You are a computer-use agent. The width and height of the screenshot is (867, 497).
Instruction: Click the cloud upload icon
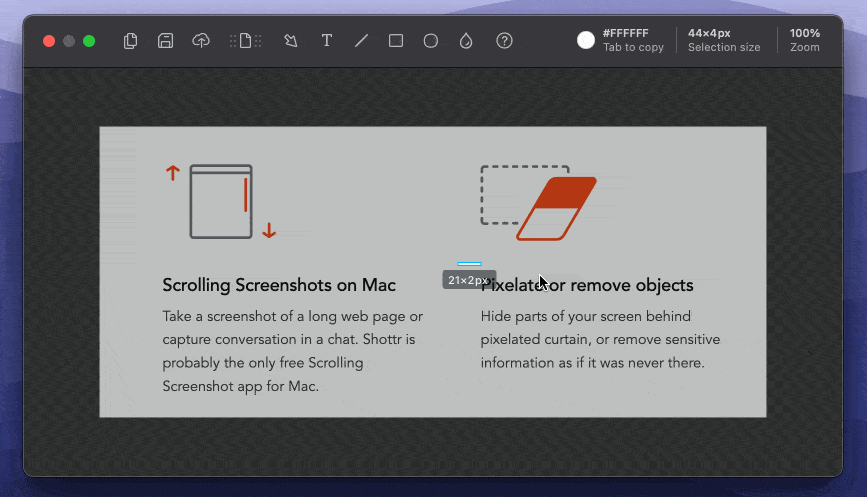pos(201,41)
